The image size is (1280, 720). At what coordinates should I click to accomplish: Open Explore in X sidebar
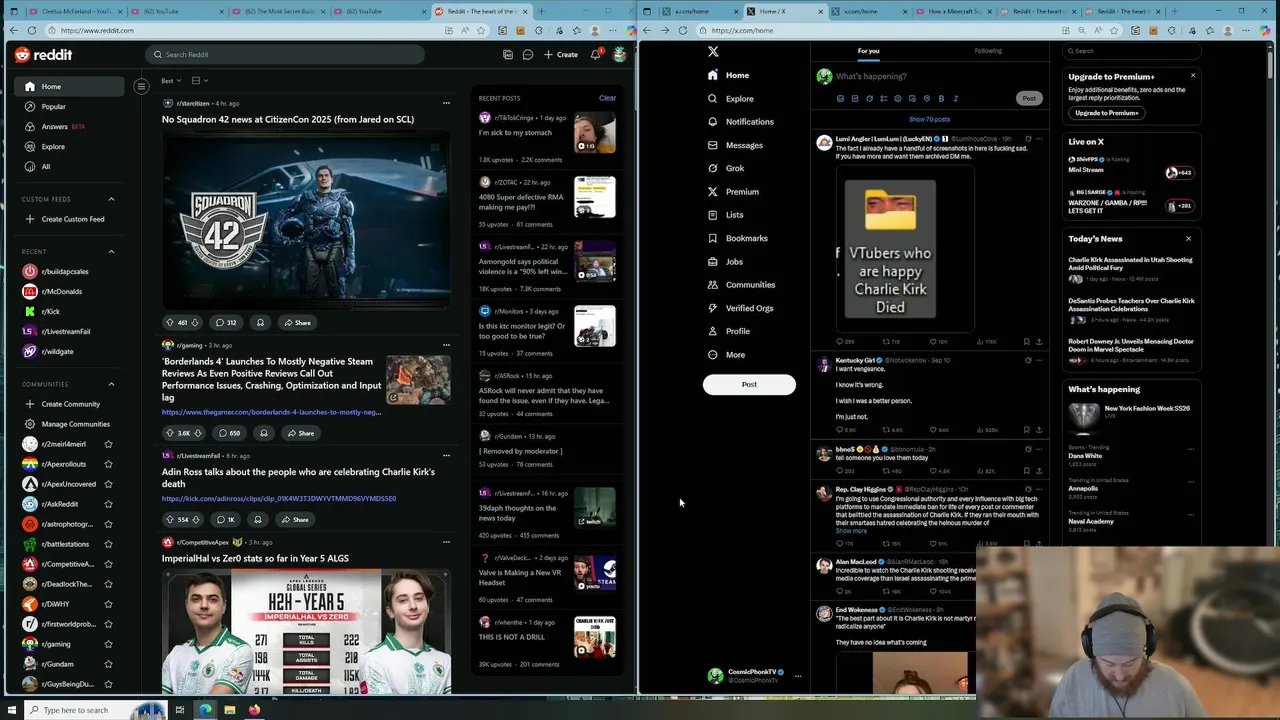pyautogui.click(x=730, y=98)
